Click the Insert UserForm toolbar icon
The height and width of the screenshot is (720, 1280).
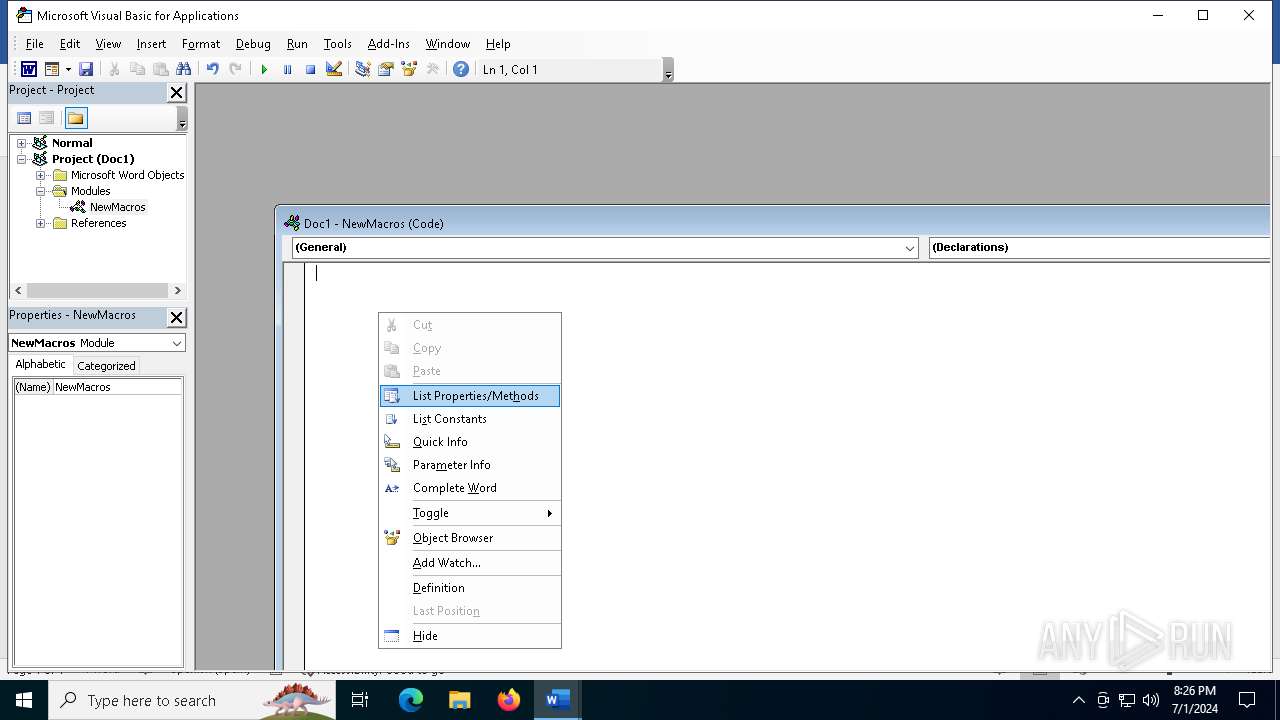tap(52, 69)
